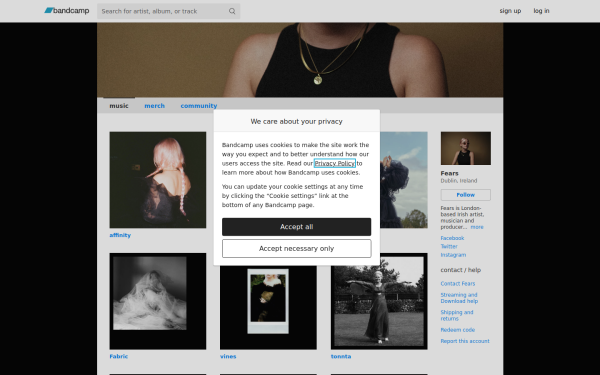Click the Dublin, Ireland location text
Image resolution: width=600 pixels, height=375 pixels.
click(459, 181)
